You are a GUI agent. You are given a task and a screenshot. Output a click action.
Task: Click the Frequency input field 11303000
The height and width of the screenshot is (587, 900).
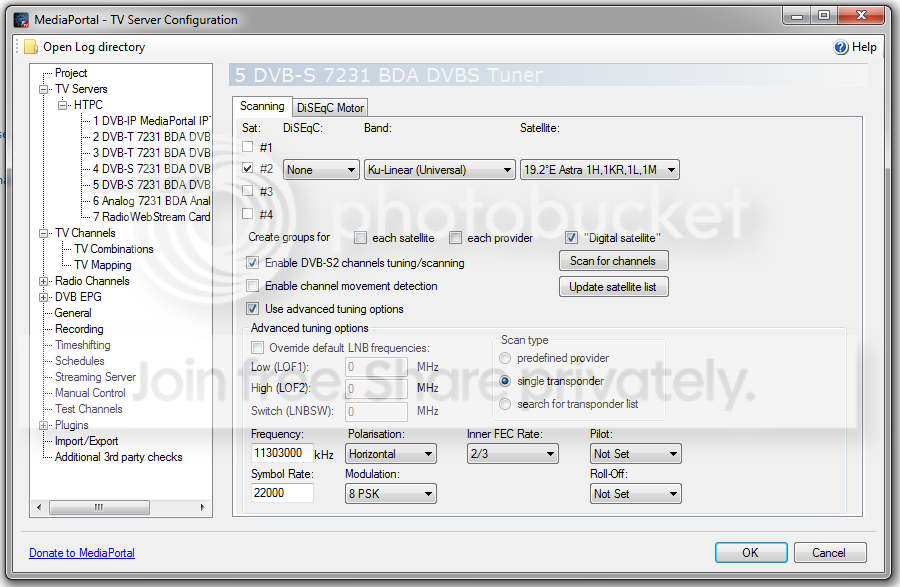click(282, 453)
